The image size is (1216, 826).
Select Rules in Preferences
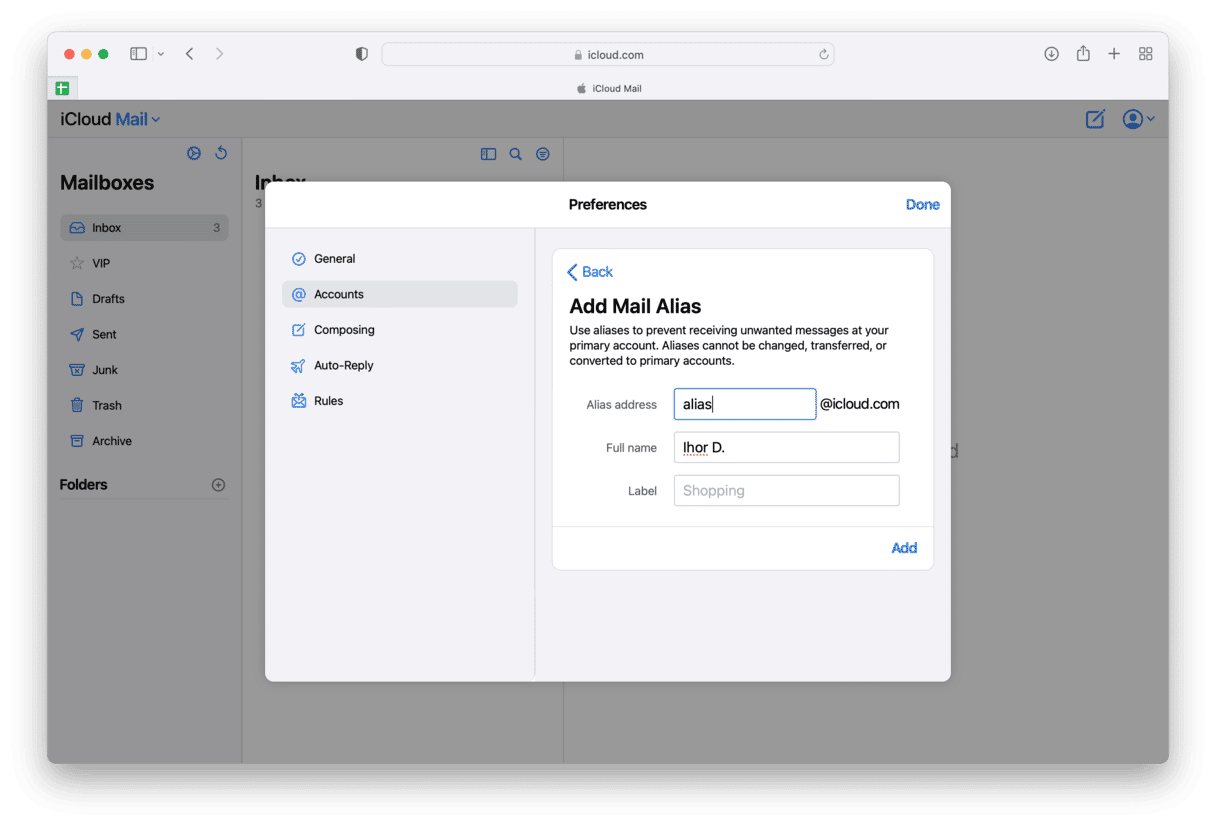[400, 401]
